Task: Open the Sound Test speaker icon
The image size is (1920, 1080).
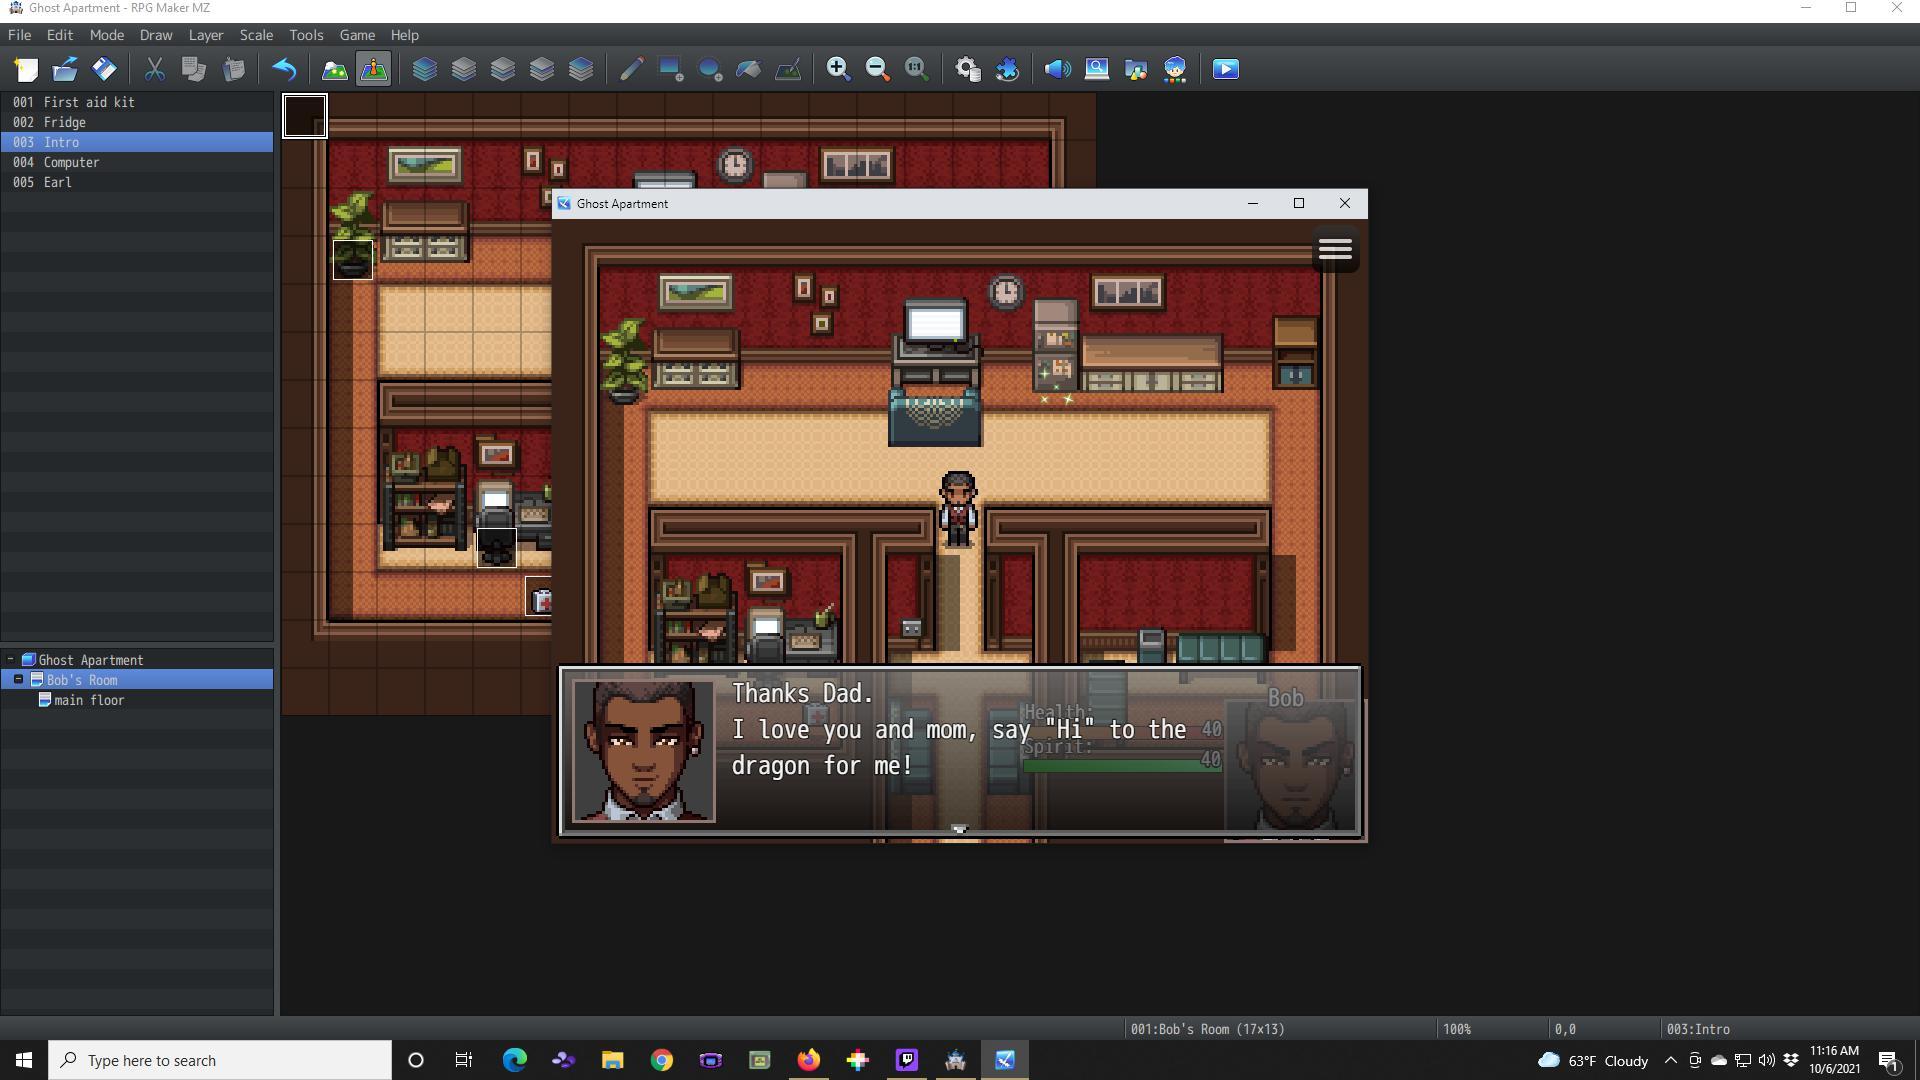Action: (1057, 69)
